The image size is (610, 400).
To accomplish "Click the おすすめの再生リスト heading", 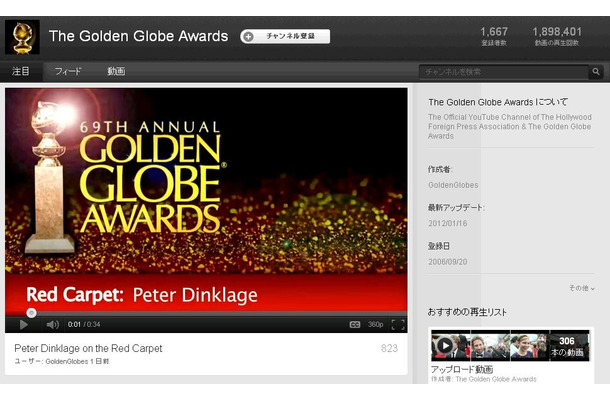I will click(467, 312).
